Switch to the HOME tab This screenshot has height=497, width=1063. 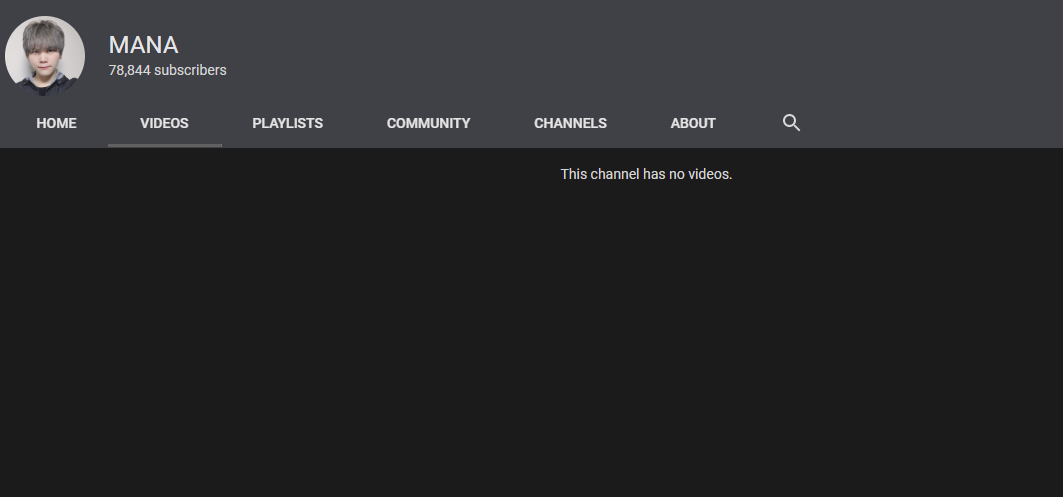pos(56,123)
